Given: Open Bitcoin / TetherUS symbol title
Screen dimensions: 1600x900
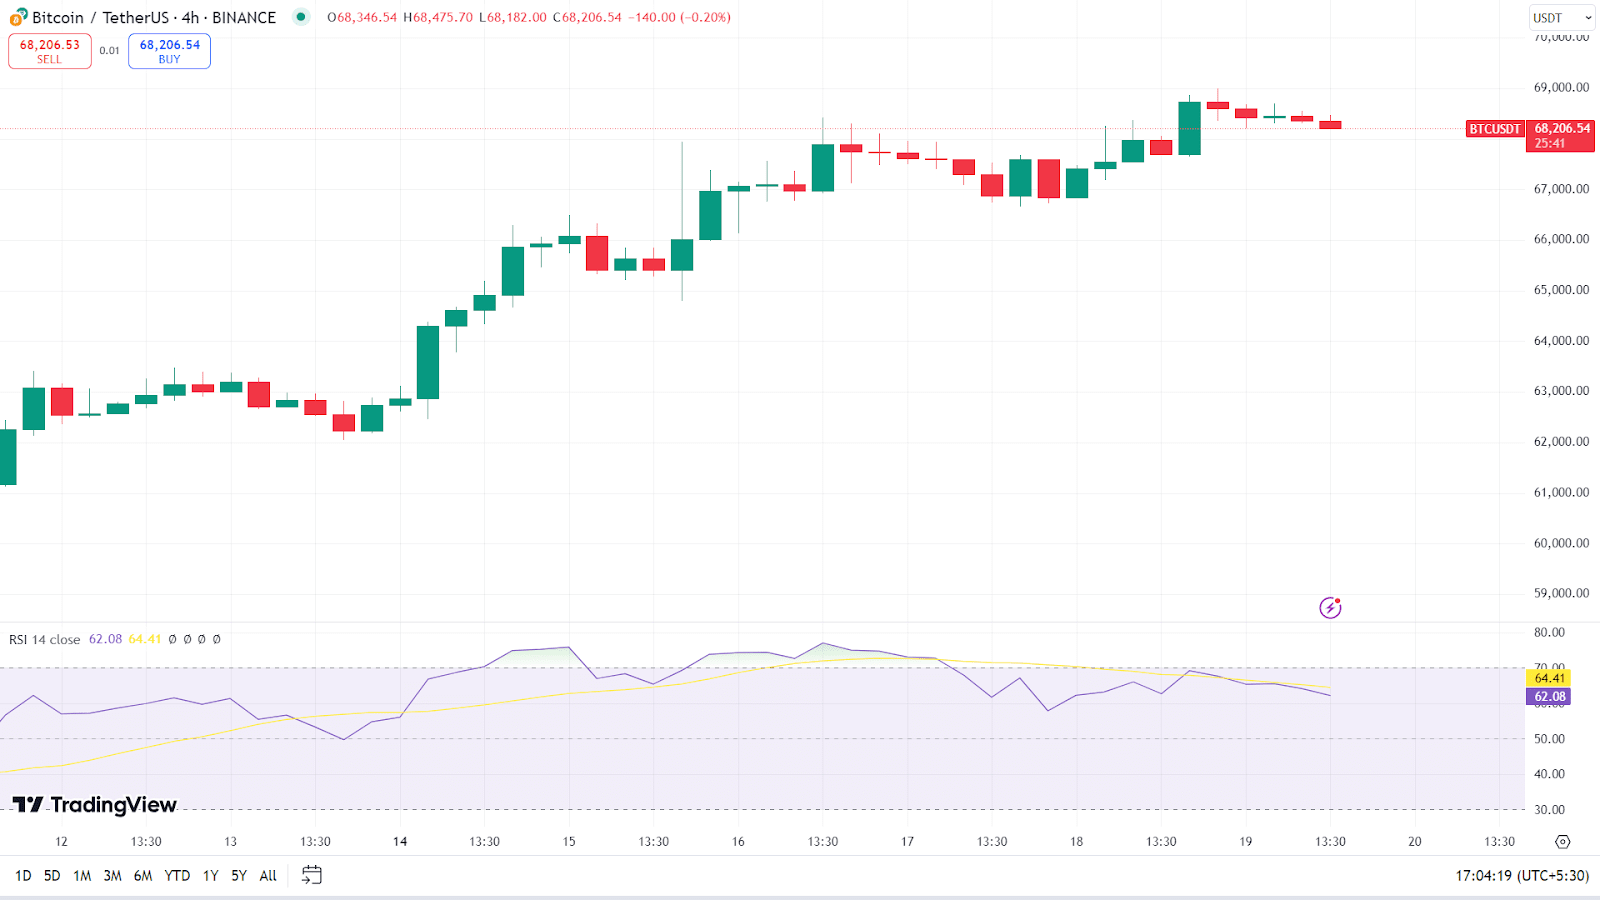Looking at the screenshot, I should pyautogui.click(x=153, y=18).
